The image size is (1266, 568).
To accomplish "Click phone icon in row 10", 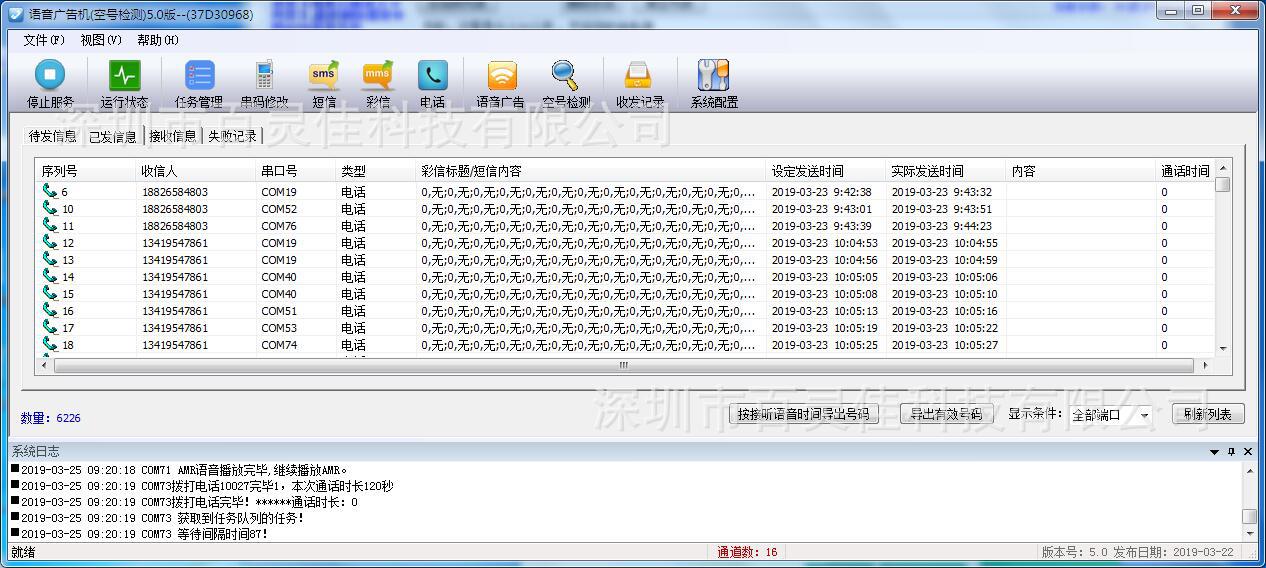I will [x=50, y=208].
